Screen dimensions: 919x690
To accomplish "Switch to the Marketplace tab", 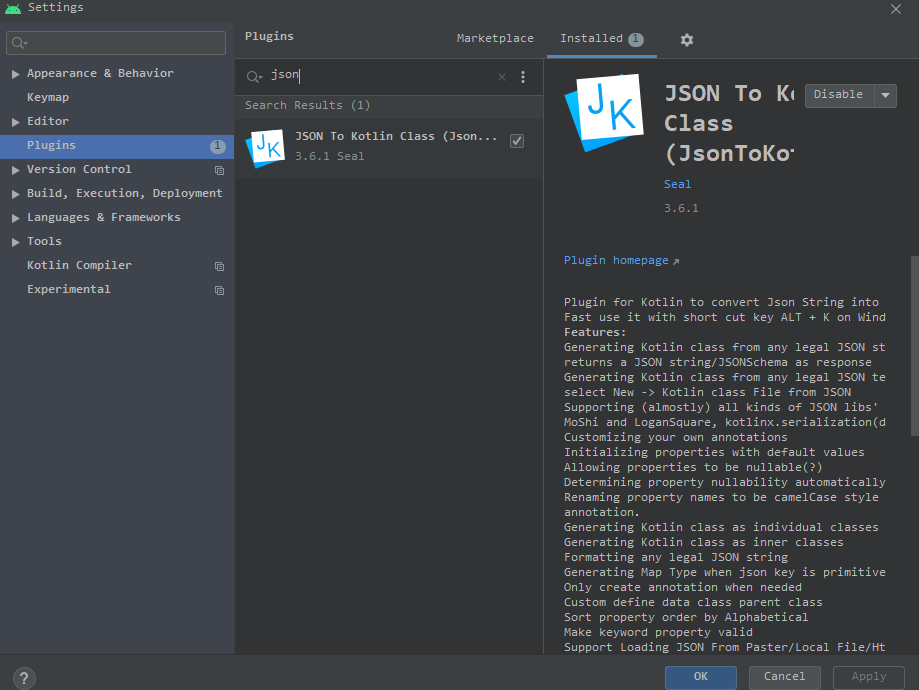I will 495,38.
